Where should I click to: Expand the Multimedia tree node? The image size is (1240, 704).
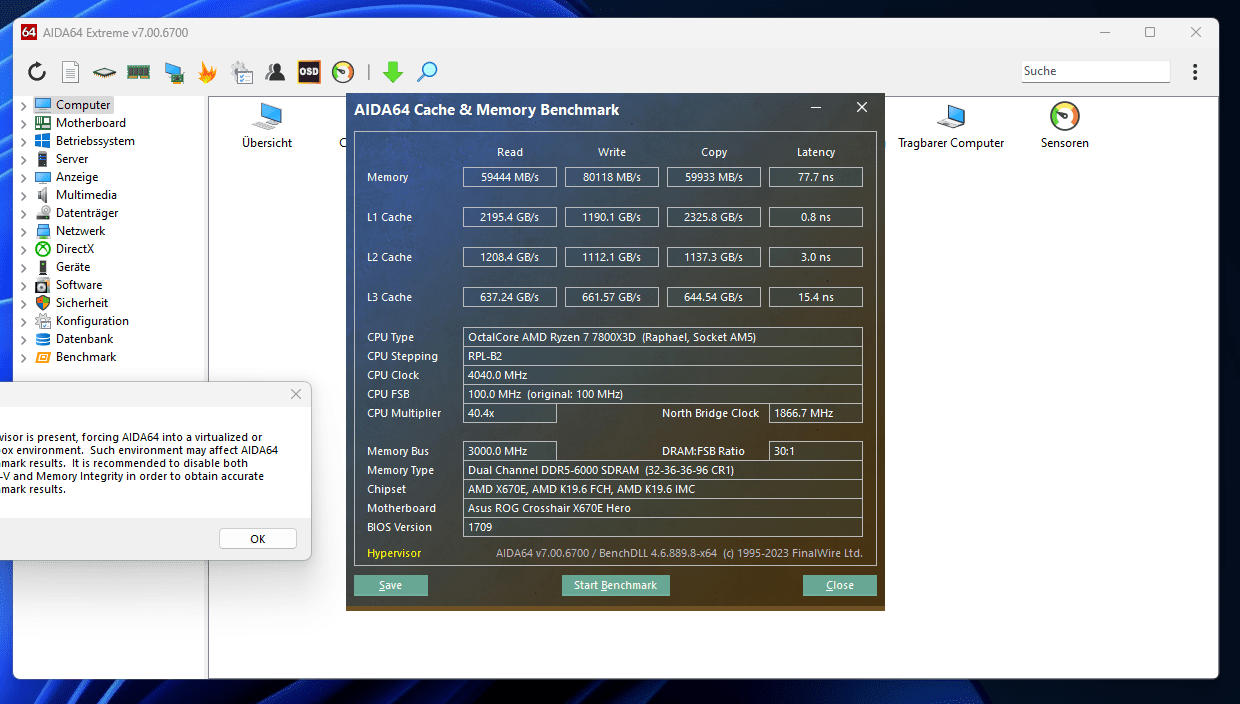point(24,195)
